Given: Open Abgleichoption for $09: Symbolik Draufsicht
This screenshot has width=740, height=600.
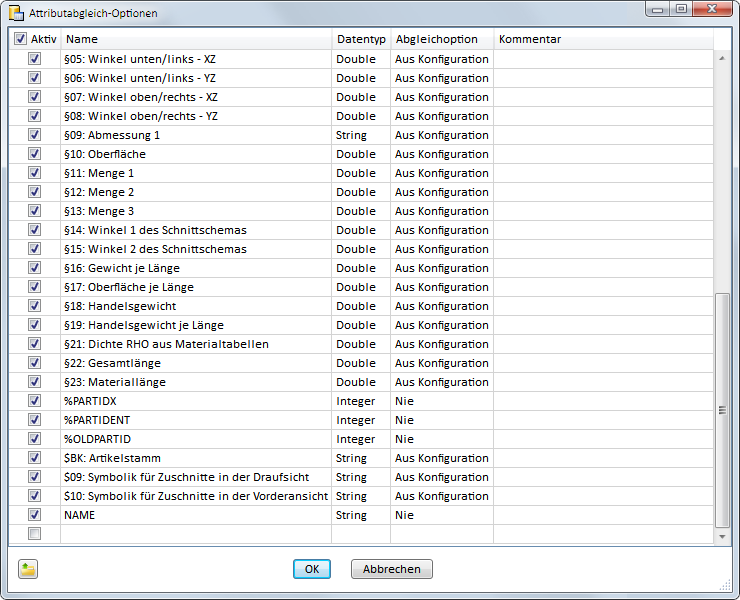Looking at the screenshot, I should pos(442,477).
